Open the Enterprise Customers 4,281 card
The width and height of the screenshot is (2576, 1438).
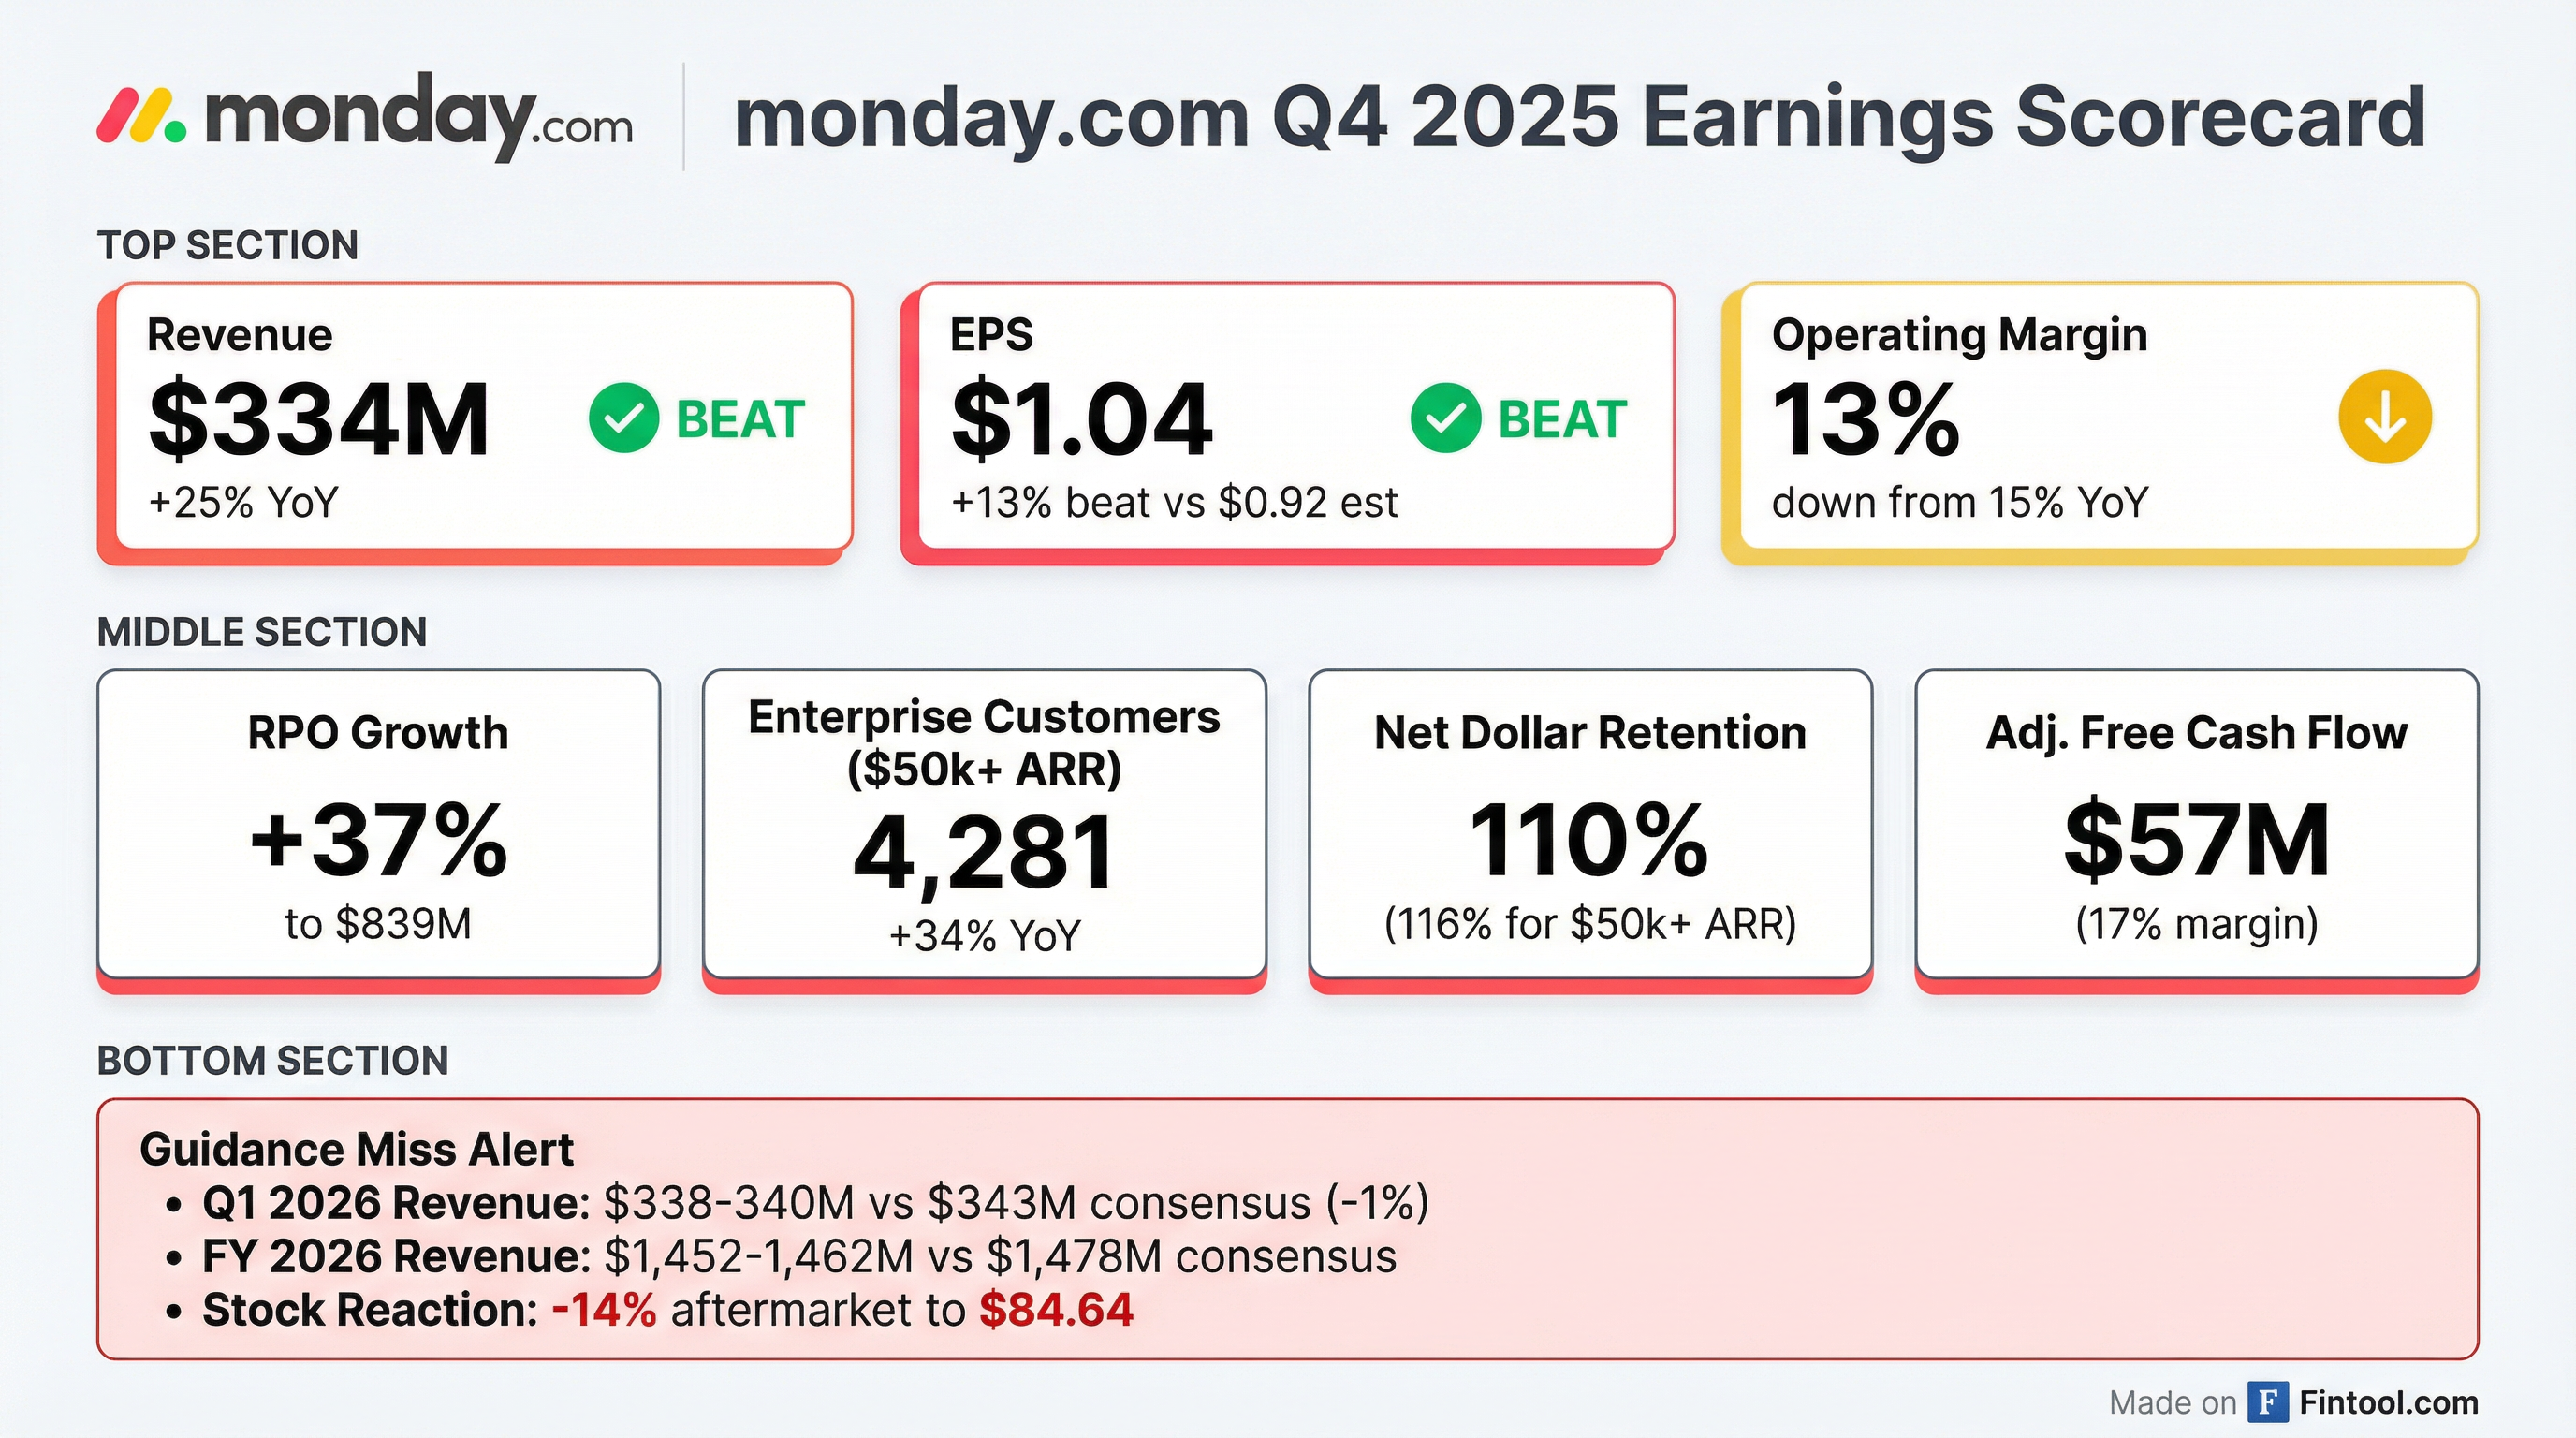pos(984,825)
